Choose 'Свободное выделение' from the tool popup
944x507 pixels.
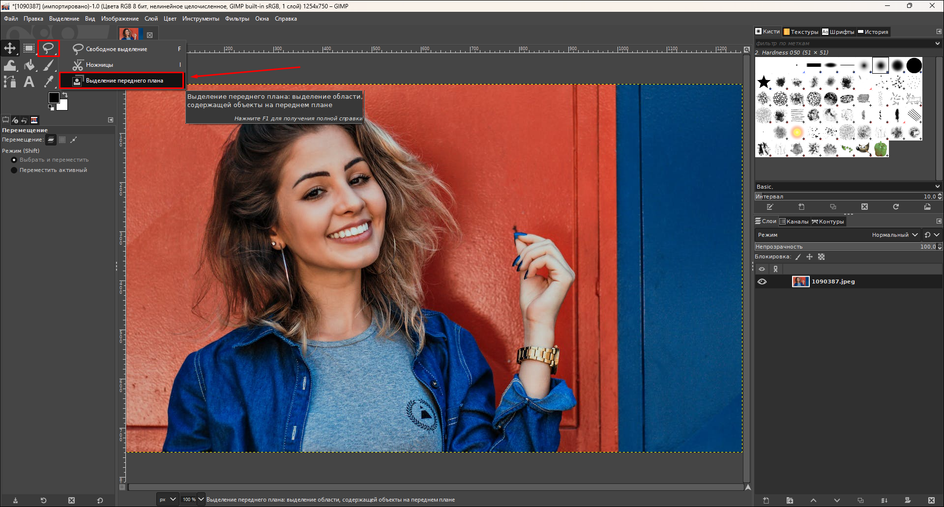[126, 49]
